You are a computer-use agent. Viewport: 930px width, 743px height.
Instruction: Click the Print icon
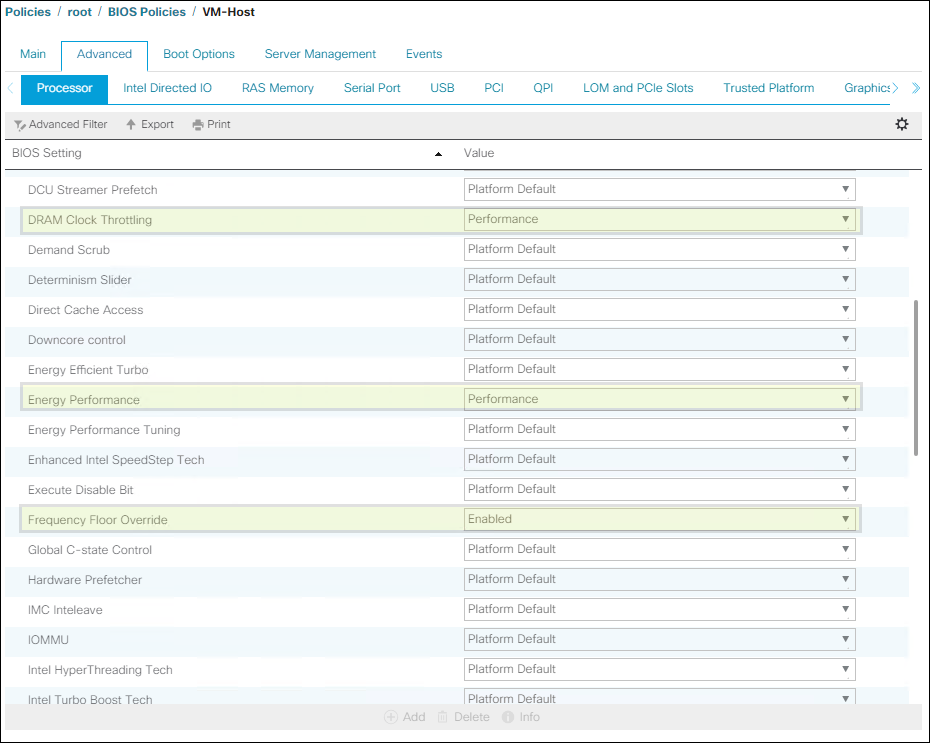pyautogui.click(x=198, y=125)
